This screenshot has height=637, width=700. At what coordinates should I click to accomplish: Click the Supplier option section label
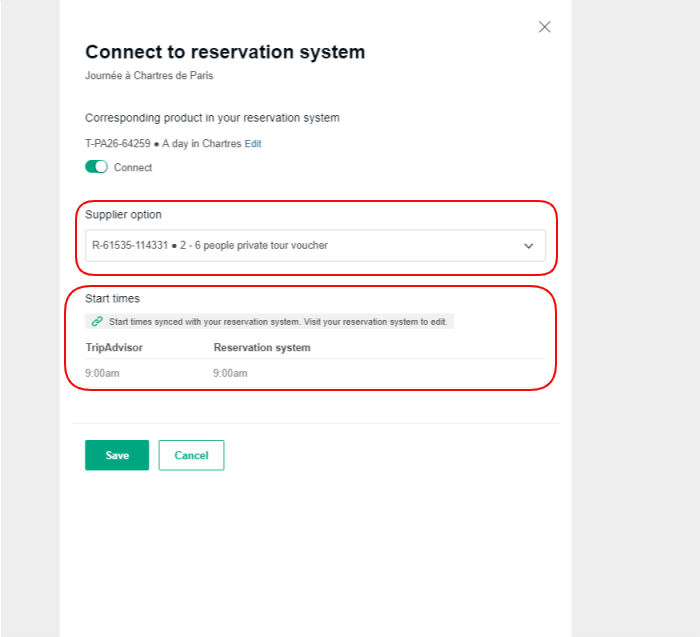pos(123,215)
